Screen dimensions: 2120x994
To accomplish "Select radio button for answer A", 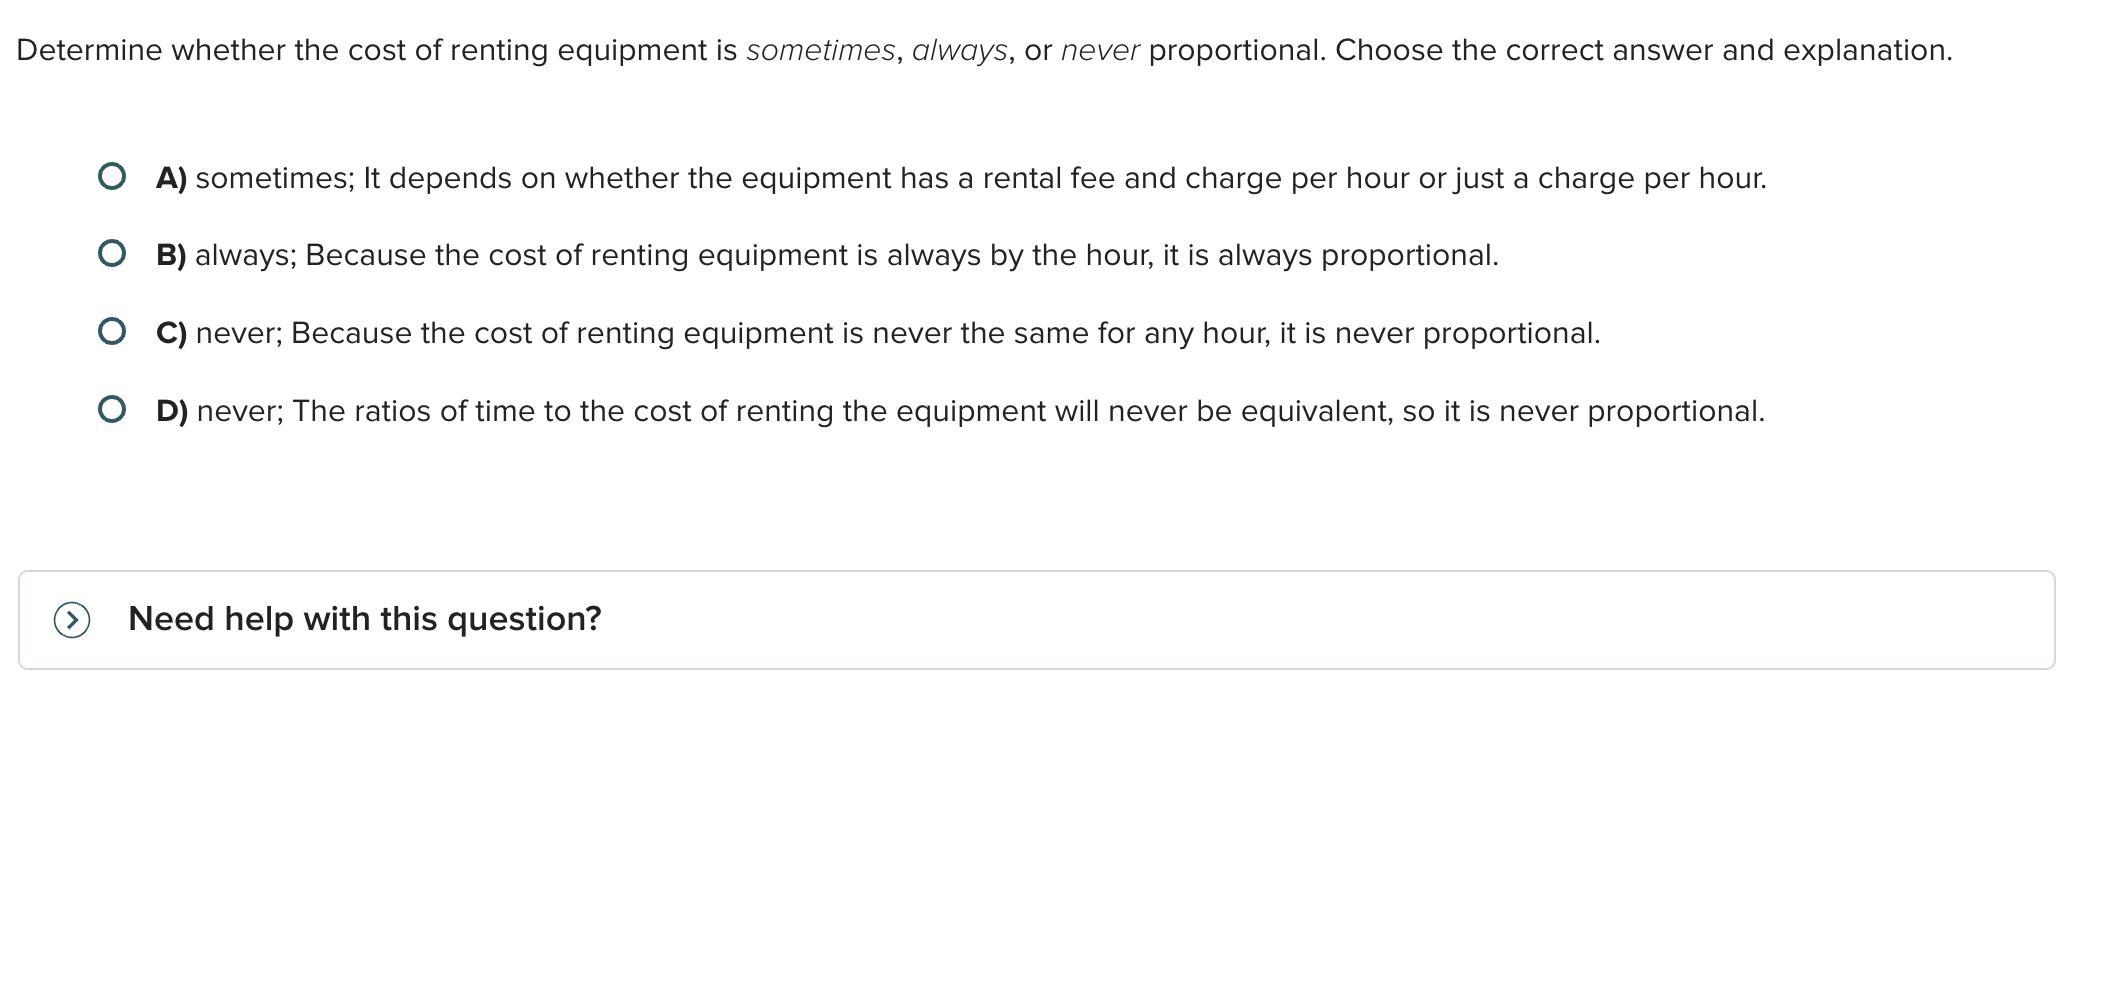I will pos(112,177).
